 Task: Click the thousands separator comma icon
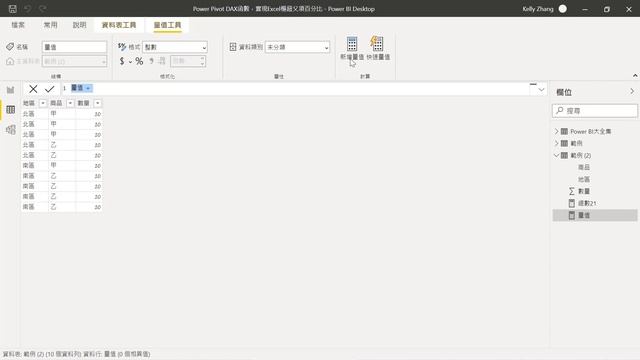point(151,61)
